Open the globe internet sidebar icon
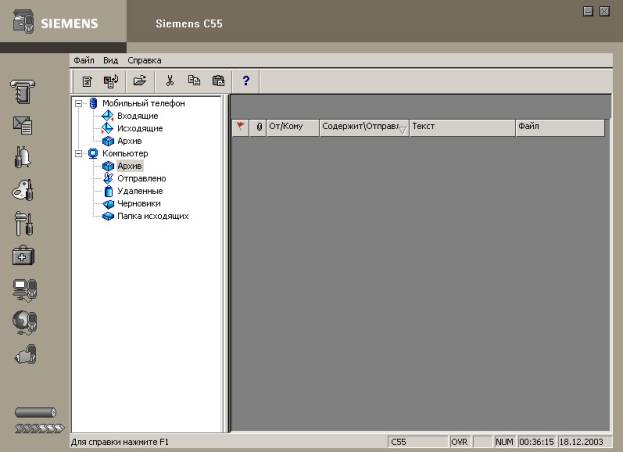This screenshot has height=452, width=623. (25, 322)
